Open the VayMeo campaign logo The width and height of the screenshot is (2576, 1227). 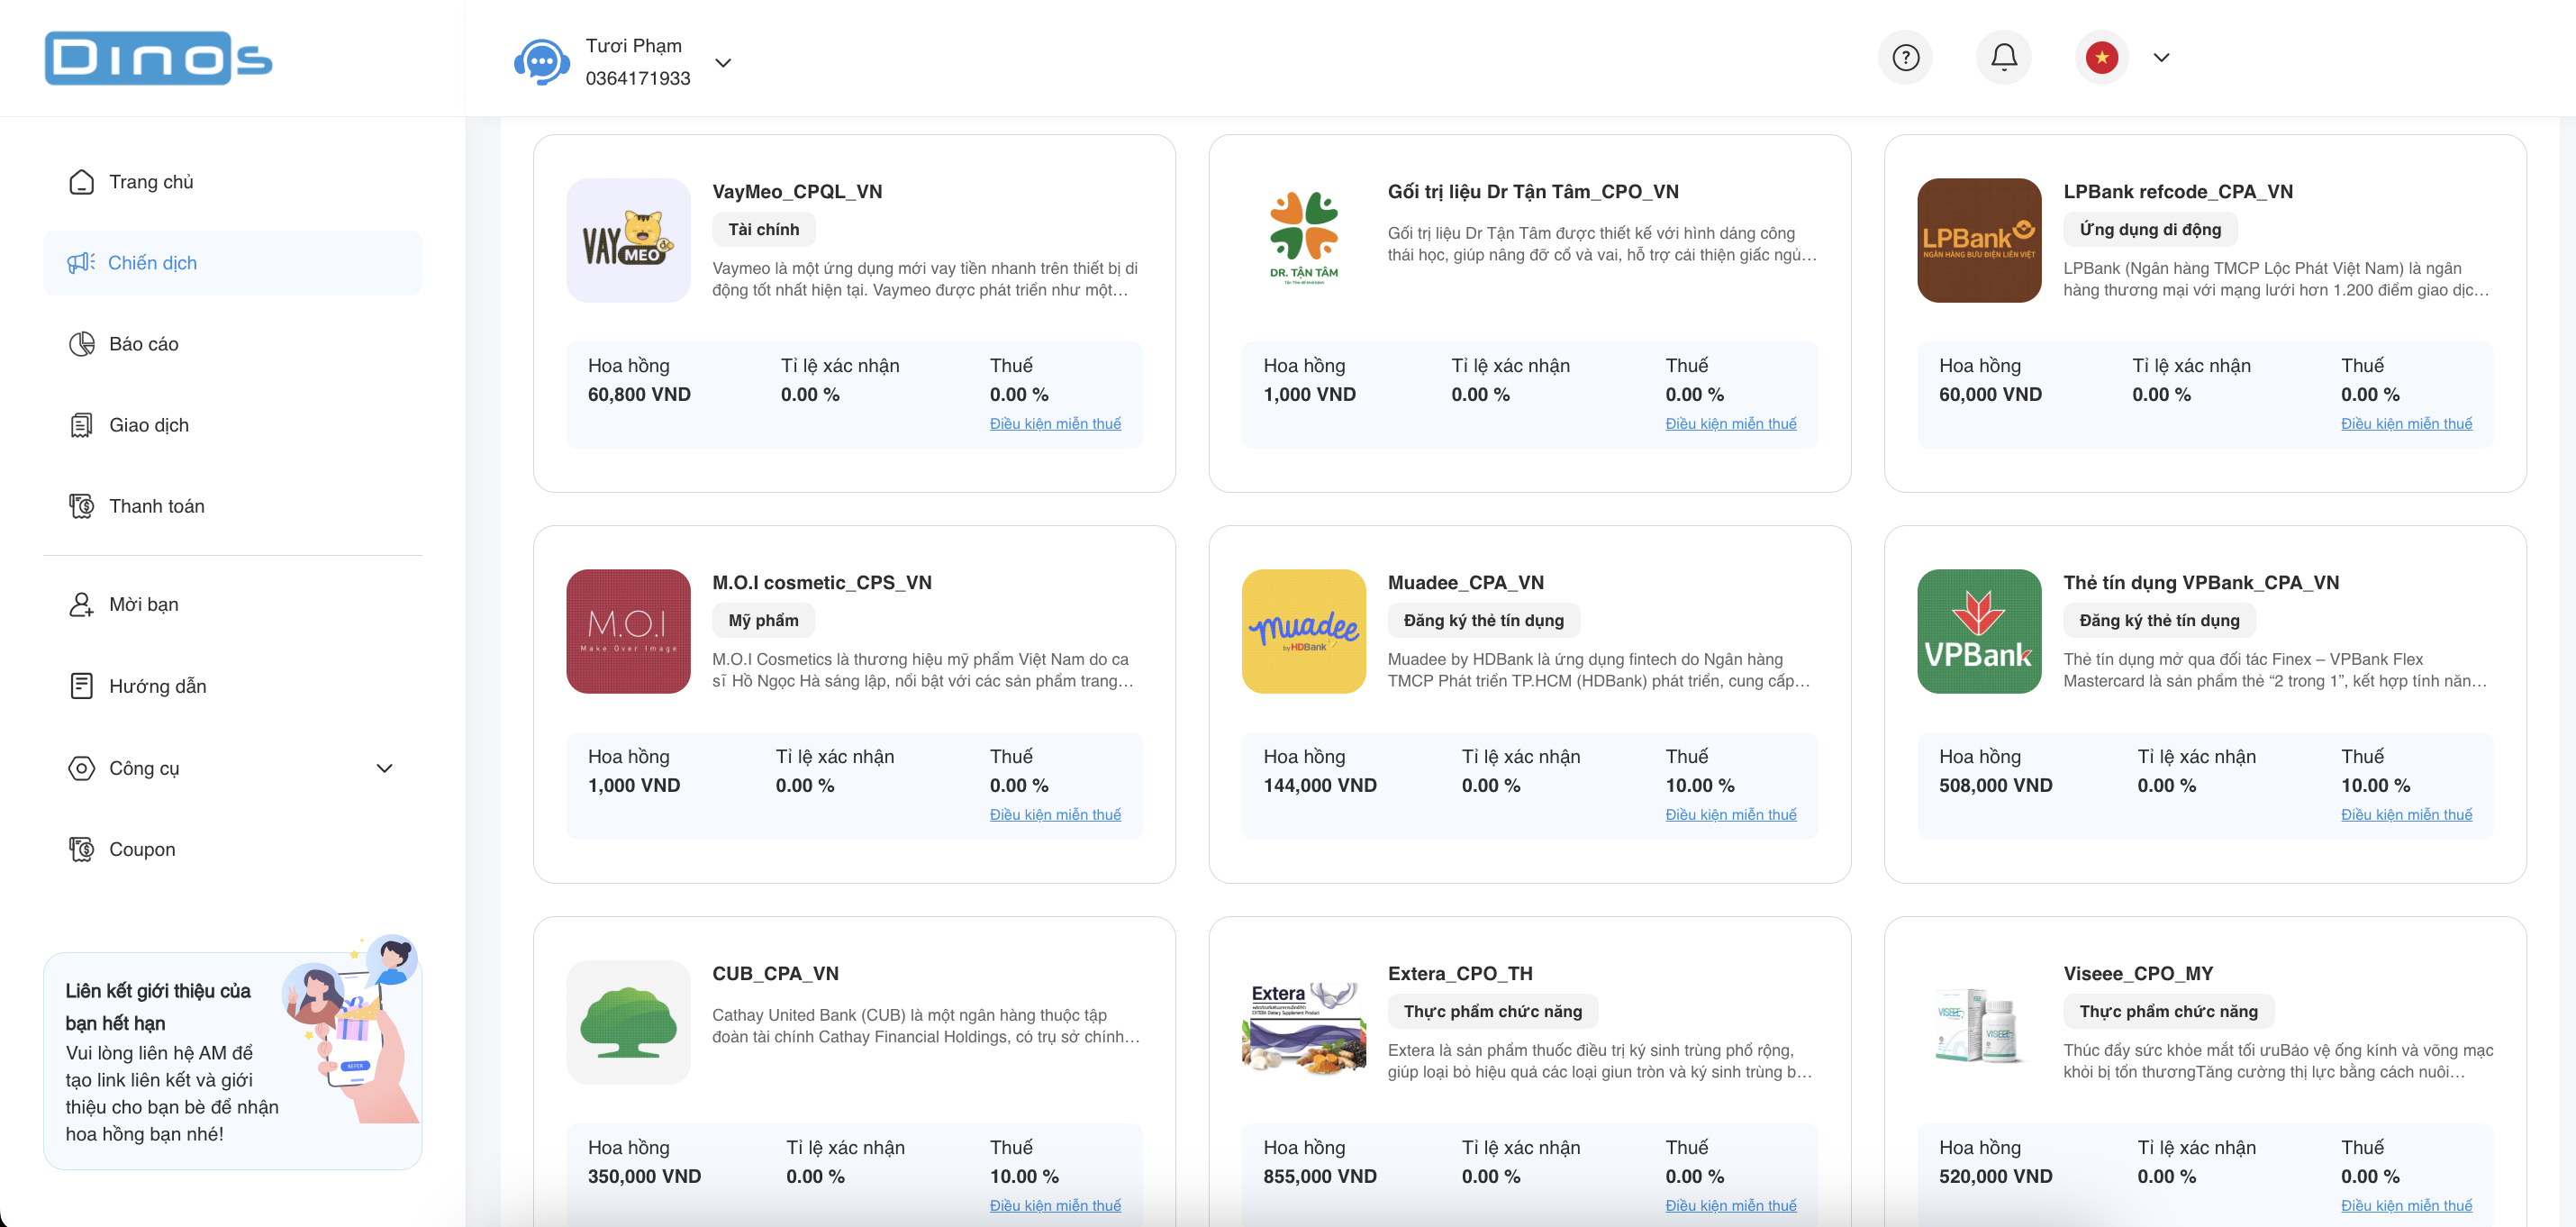tap(628, 241)
